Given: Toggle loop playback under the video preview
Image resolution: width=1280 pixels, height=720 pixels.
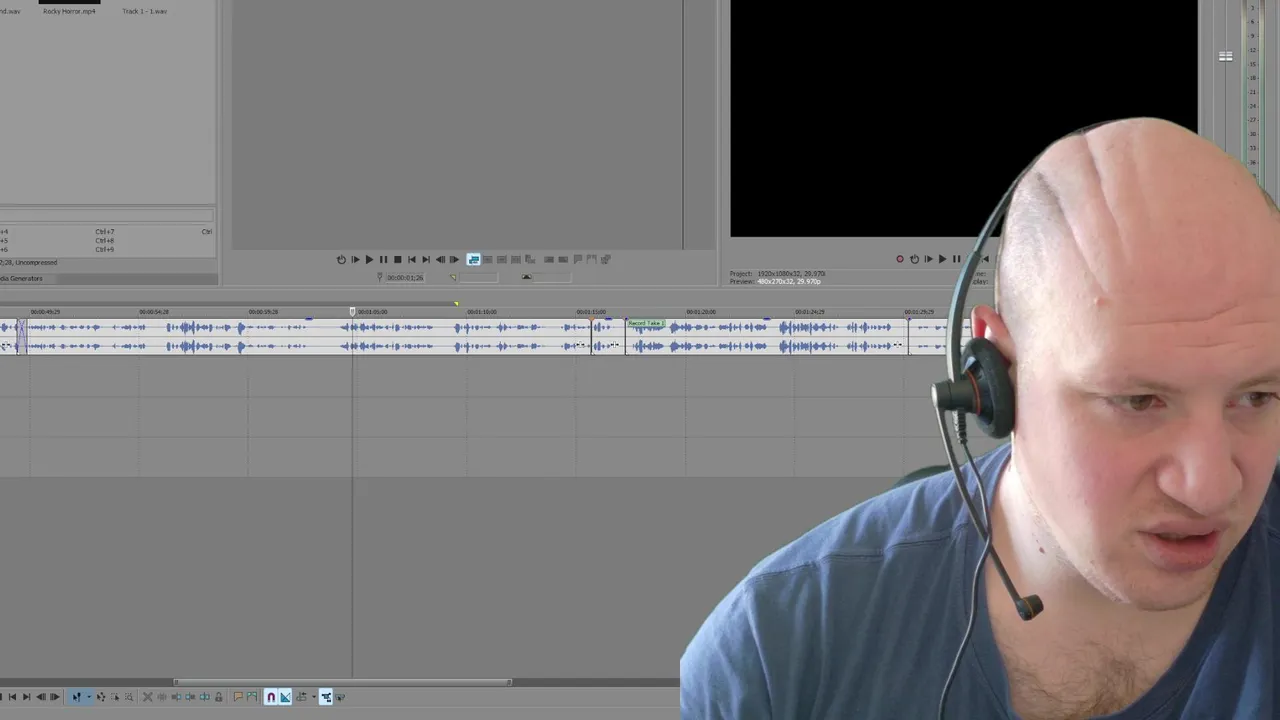Looking at the screenshot, I should tap(914, 259).
